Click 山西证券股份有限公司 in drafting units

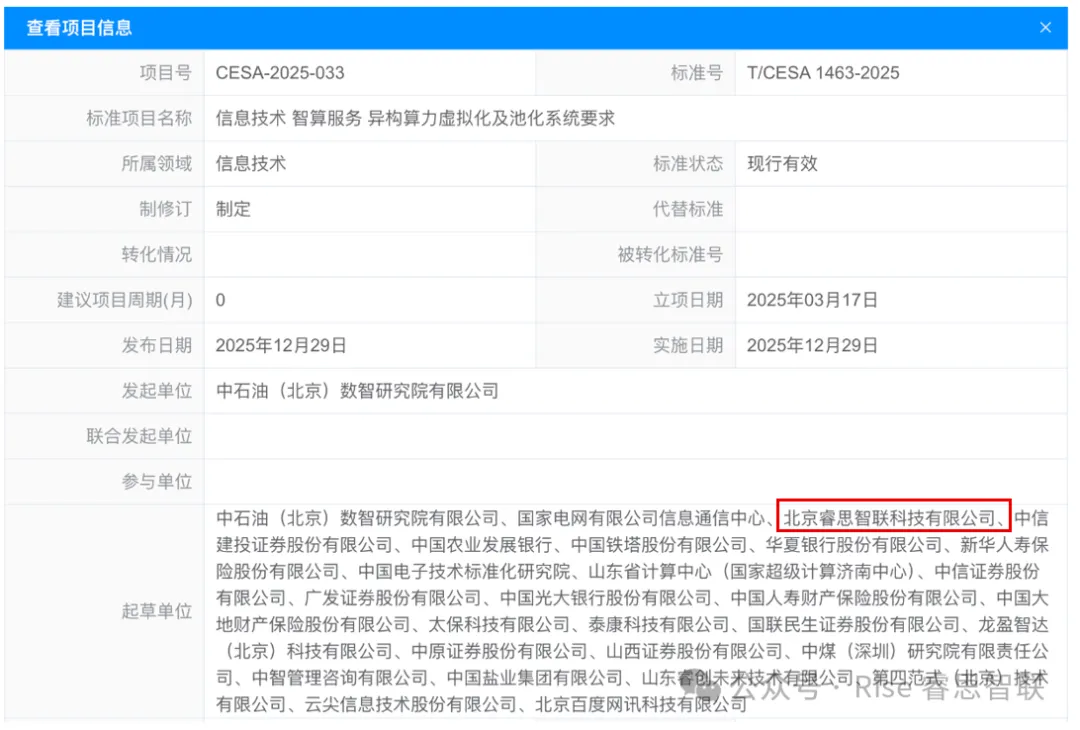pos(694,651)
